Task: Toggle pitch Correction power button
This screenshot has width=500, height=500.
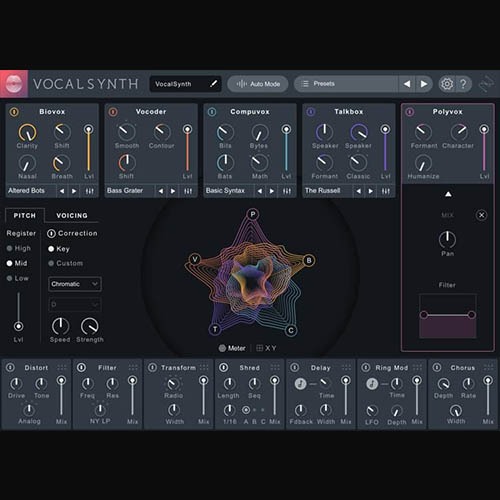Action: [x=51, y=233]
